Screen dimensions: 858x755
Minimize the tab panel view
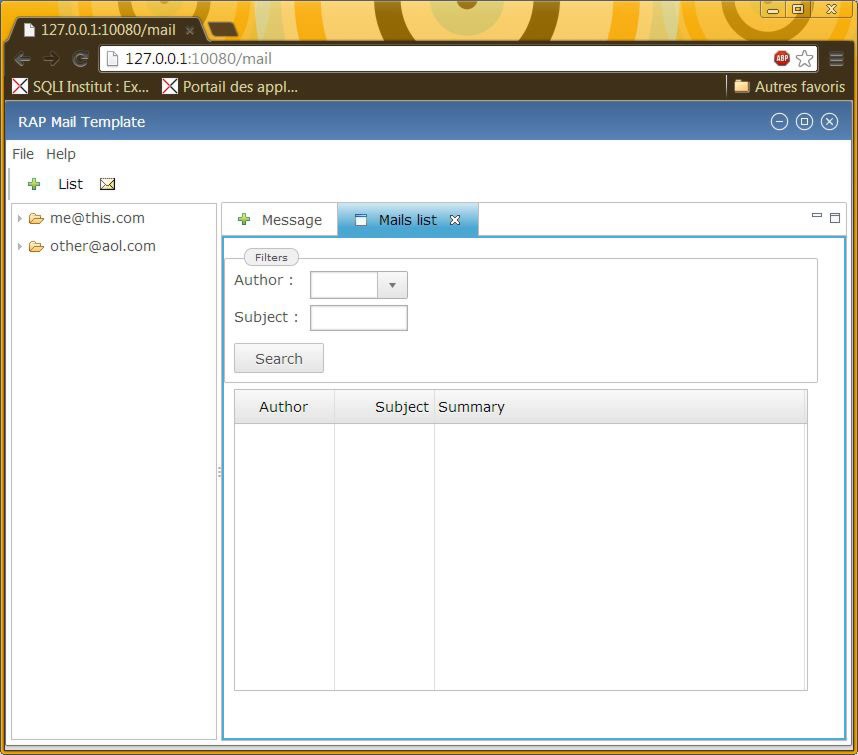point(817,216)
